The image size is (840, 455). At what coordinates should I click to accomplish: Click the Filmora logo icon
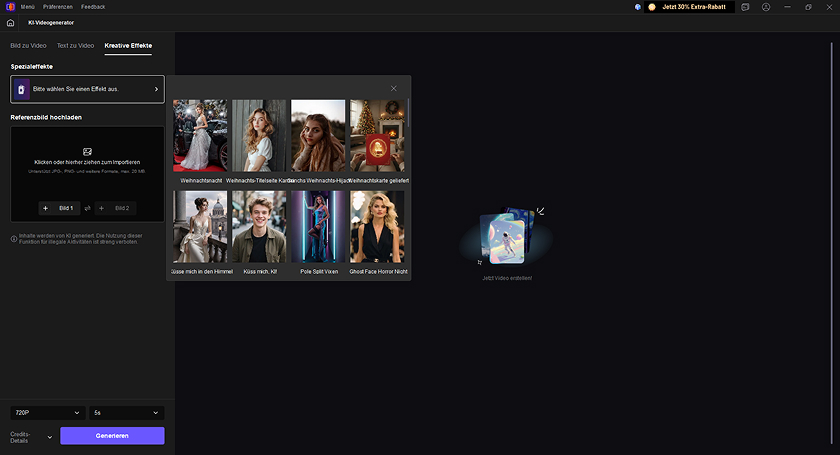click(9, 6)
